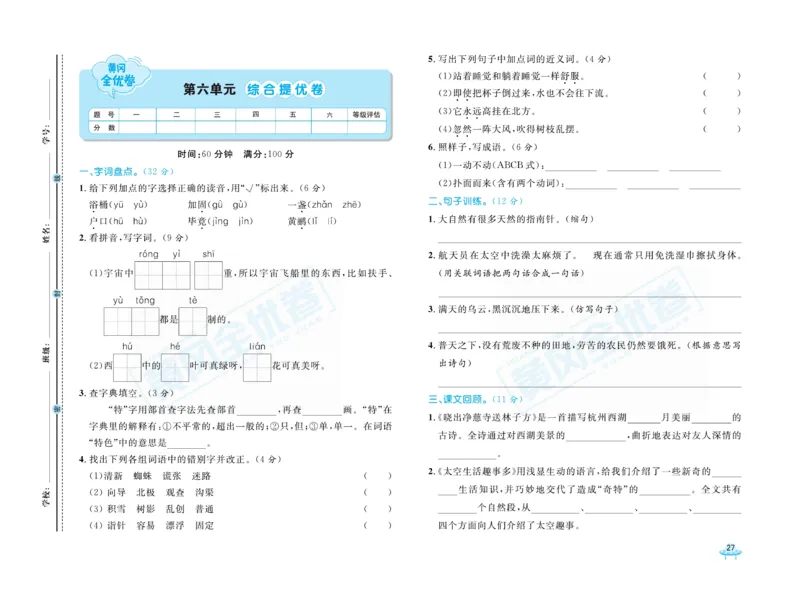Click the 综合提优卷 bubble-style title text
This screenshot has width=800, height=602.
point(285,89)
